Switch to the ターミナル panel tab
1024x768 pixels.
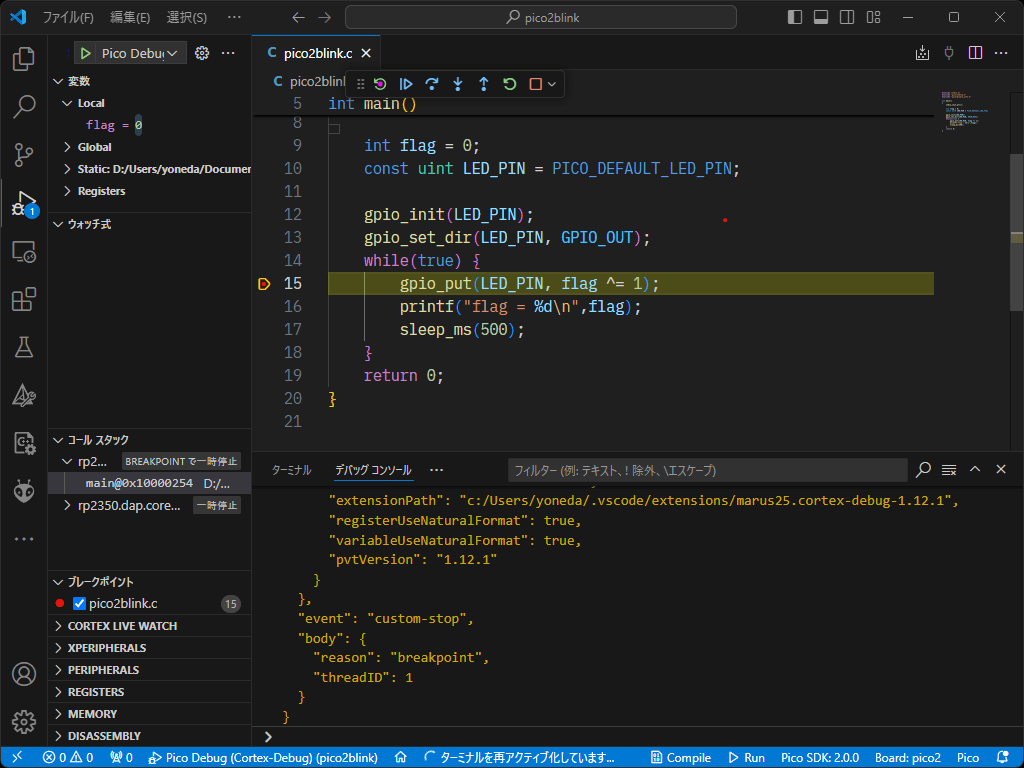click(x=291, y=470)
